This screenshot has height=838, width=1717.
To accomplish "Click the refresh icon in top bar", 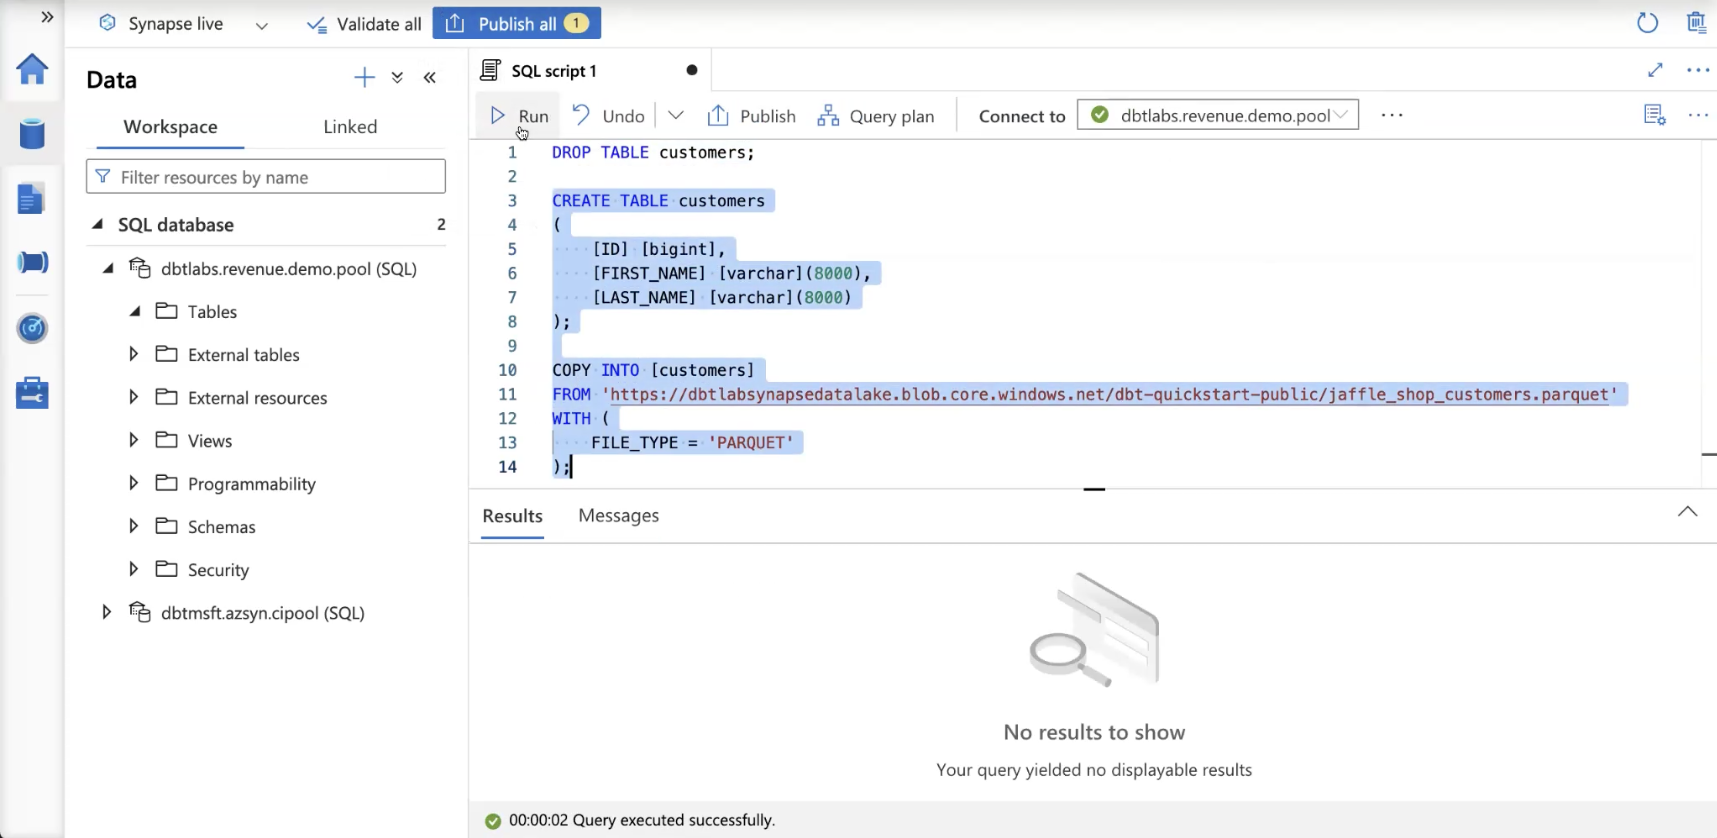I will 1647,23.
